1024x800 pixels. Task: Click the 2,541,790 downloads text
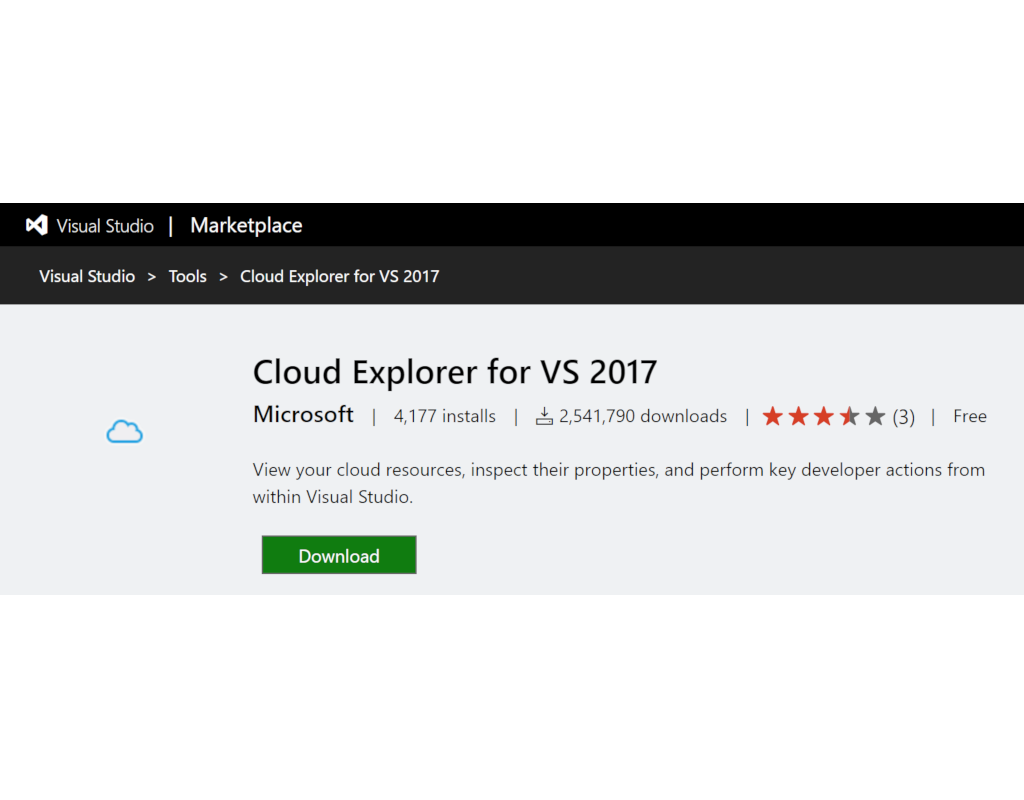click(643, 416)
